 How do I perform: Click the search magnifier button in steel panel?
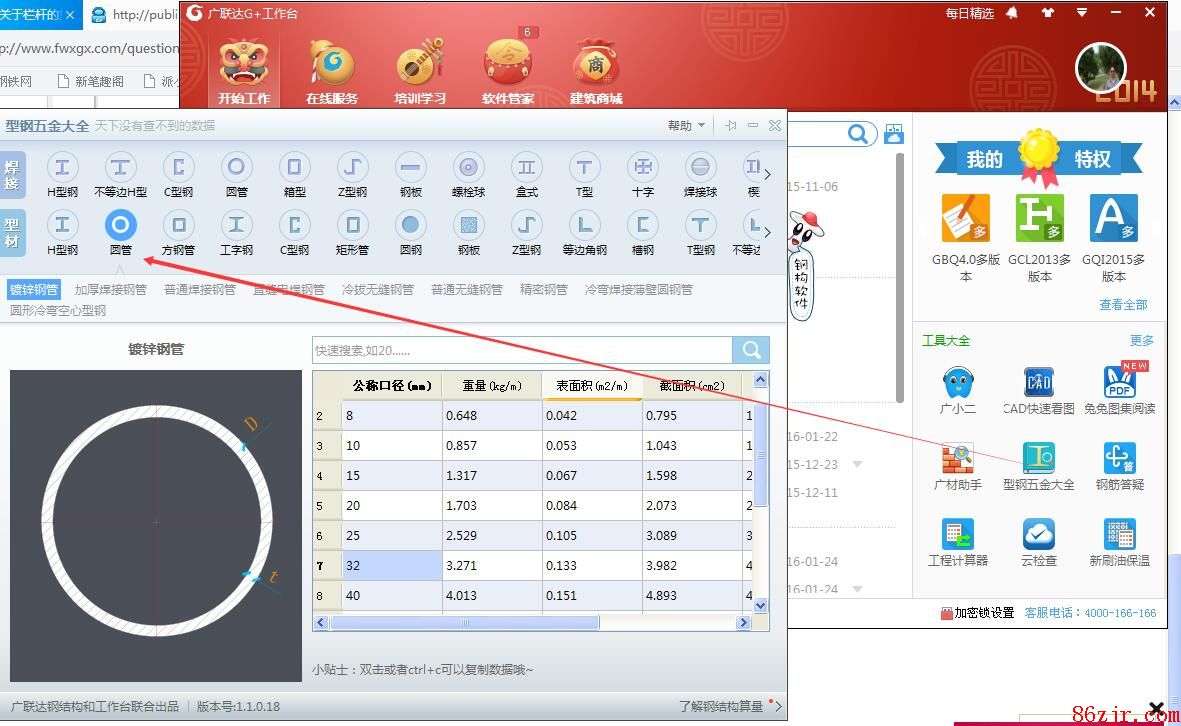click(751, 350)
